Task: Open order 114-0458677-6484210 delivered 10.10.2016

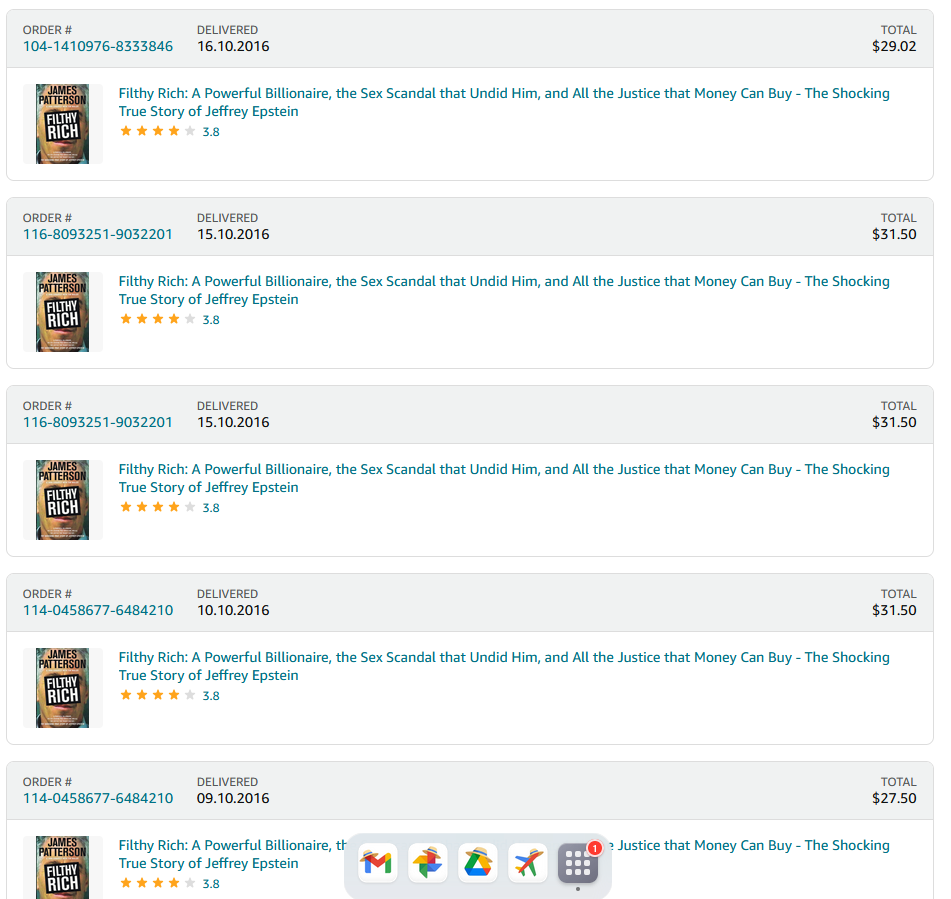Action: (x=98, y=610)
